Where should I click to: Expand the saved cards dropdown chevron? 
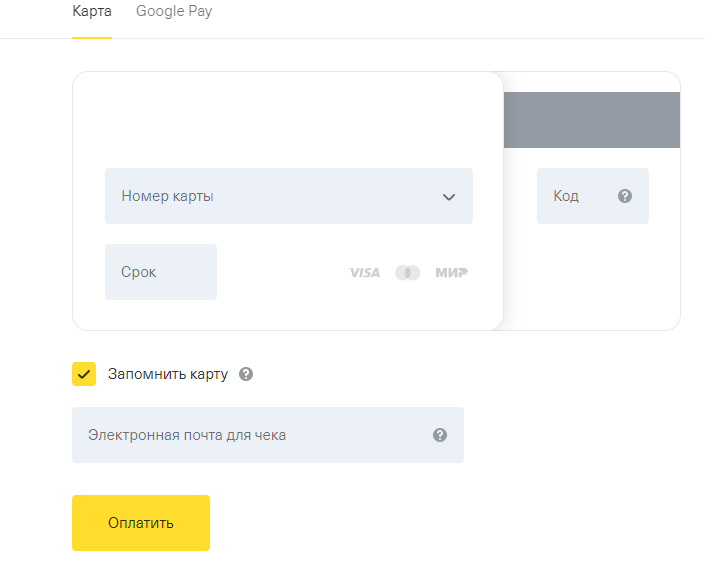[449, 197]
